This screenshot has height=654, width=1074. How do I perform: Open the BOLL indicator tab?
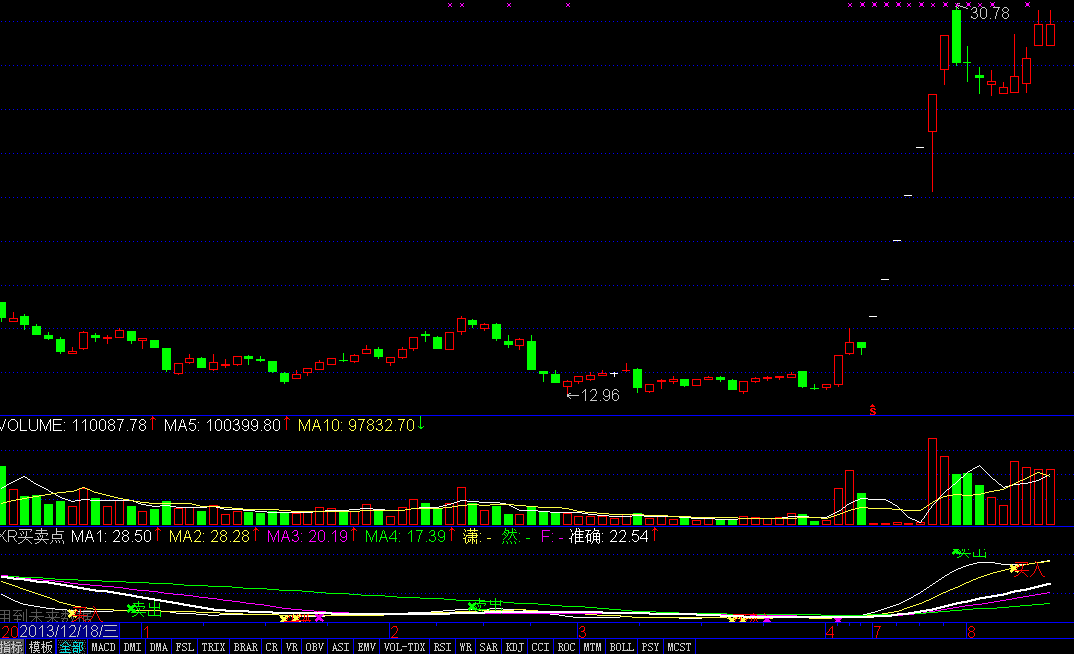coord(621,647)
